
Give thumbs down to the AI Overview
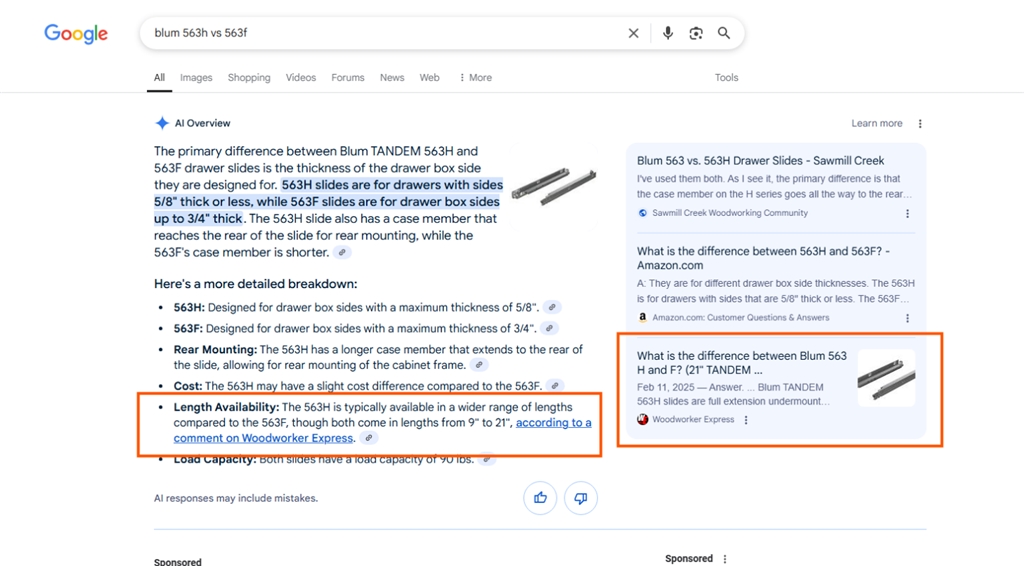coord(581,498)
